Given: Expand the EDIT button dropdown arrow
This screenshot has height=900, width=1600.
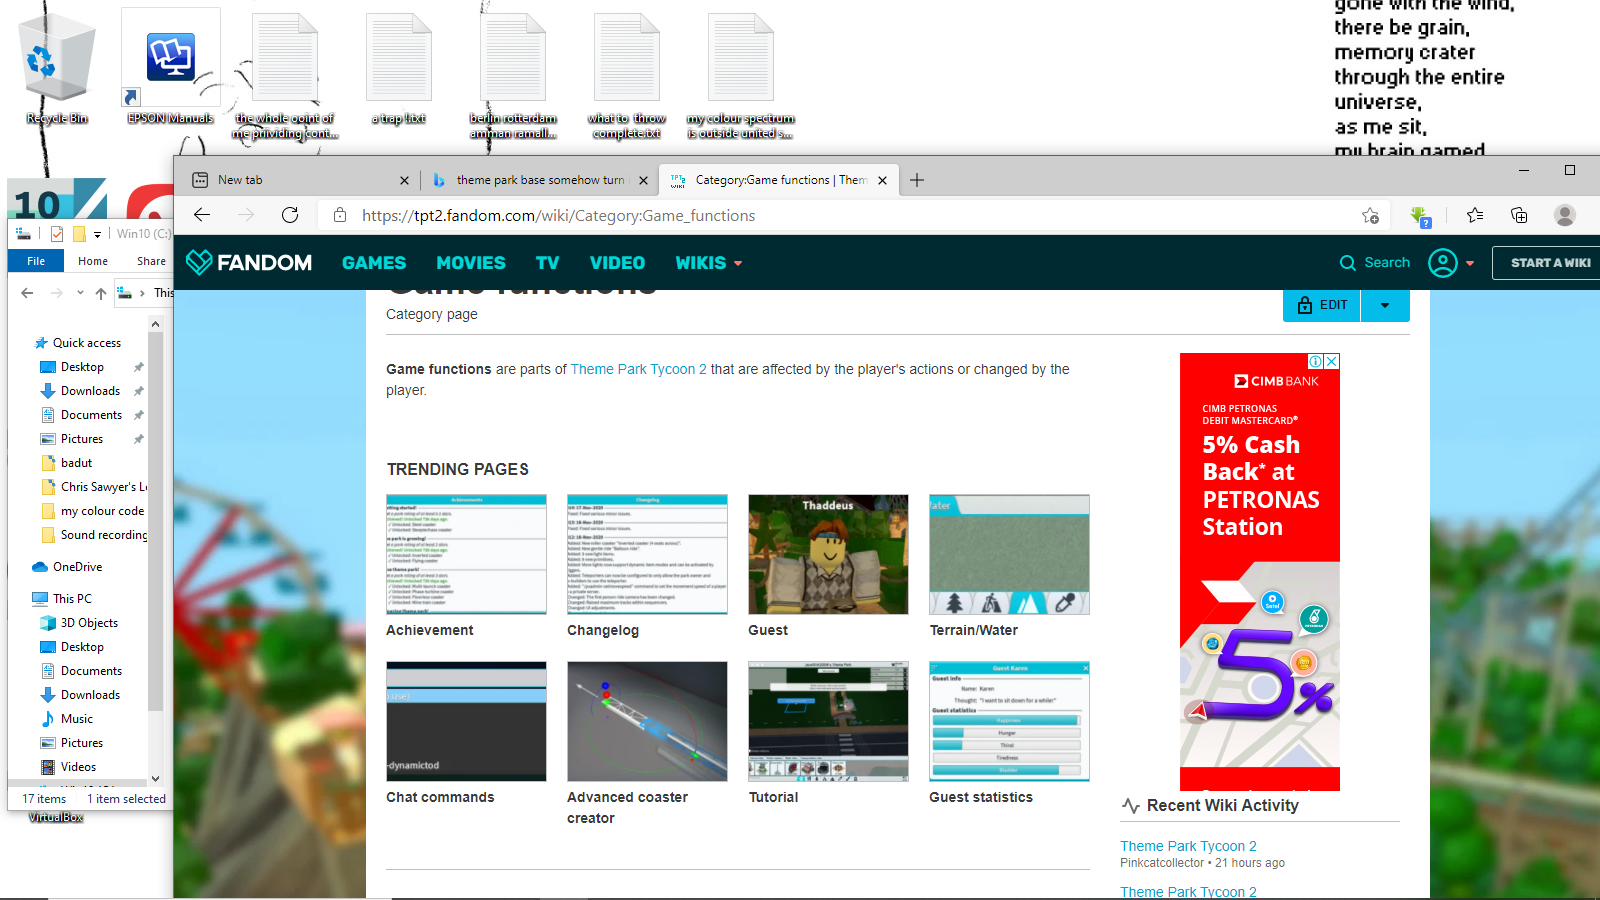Looking at the screenshot, I should point(1385,305).
